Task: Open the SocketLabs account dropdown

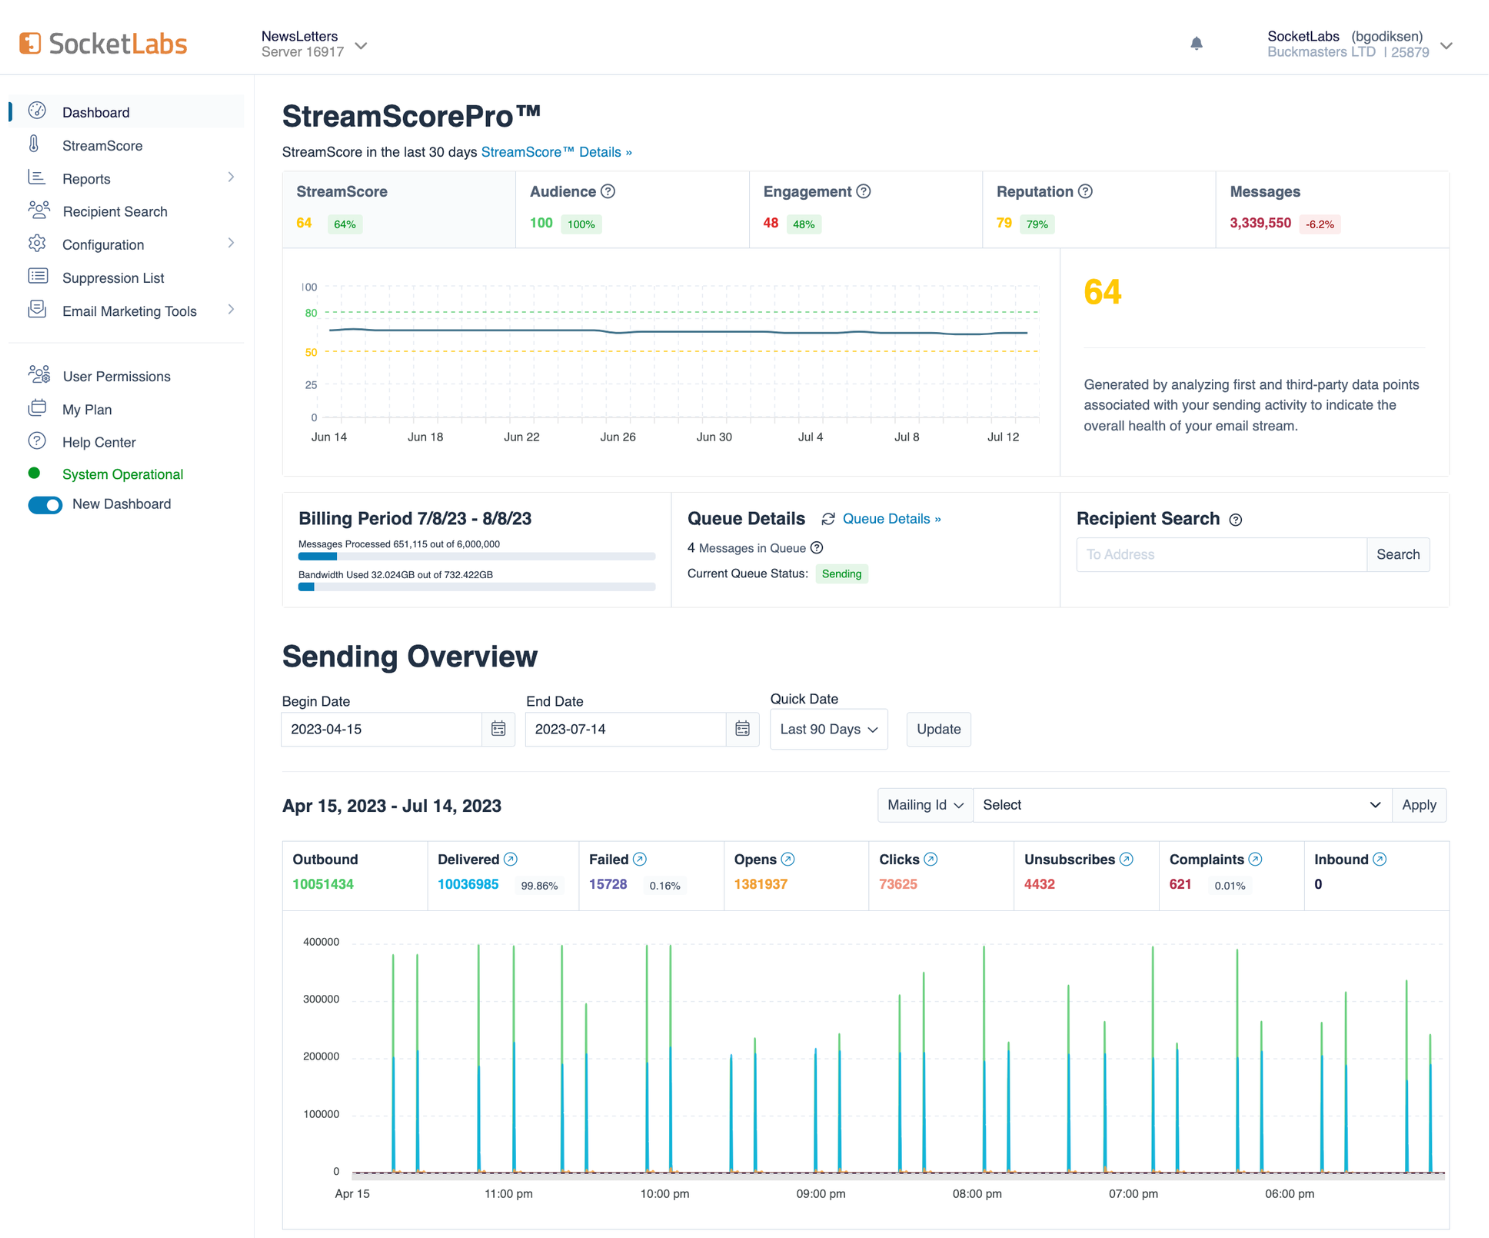Action: coord(1360,44)
